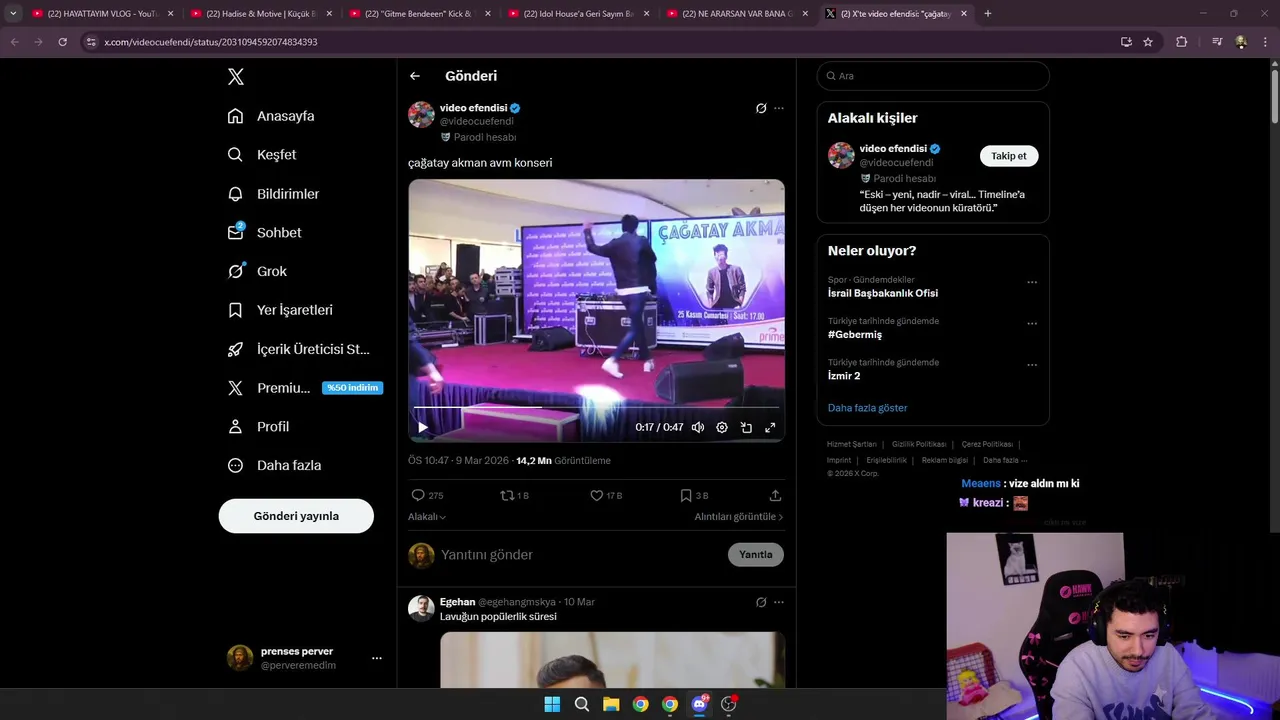Image resolution: width=1280 pixels, height=720 pixels.
Task: Click the X logo in the sidebar
Action: (x=235, y=77)
